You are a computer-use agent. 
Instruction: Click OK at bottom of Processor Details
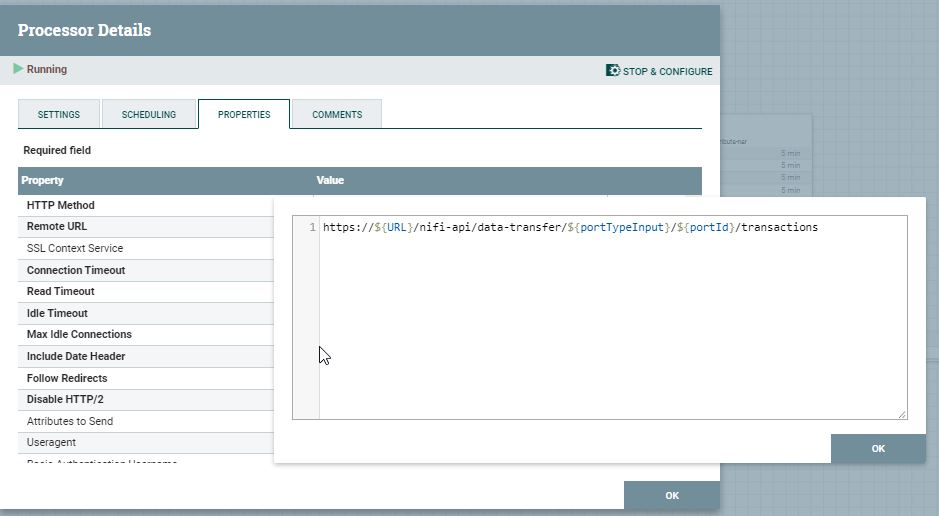pos(672,496)
